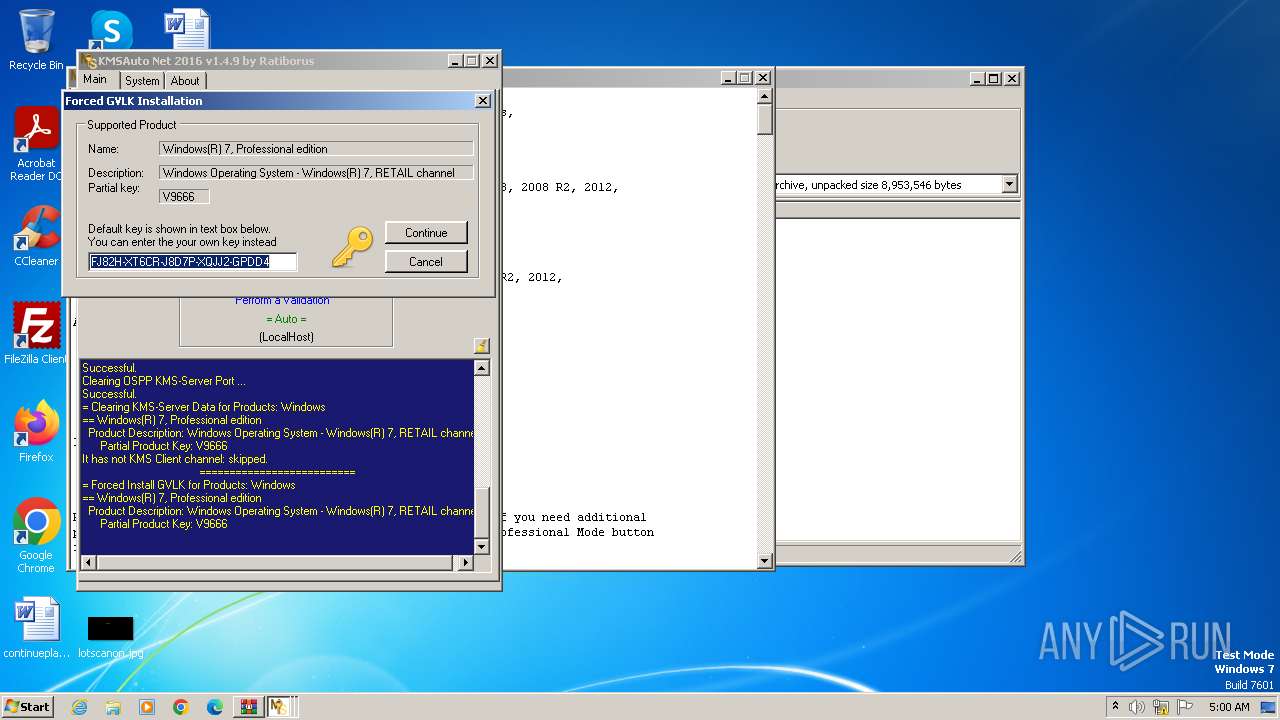This screenshot has height=720, width=1280.
Task: Click the Continue button in Forced GVLK dialog
Action: pyautogui.click(x=426, y=233)
